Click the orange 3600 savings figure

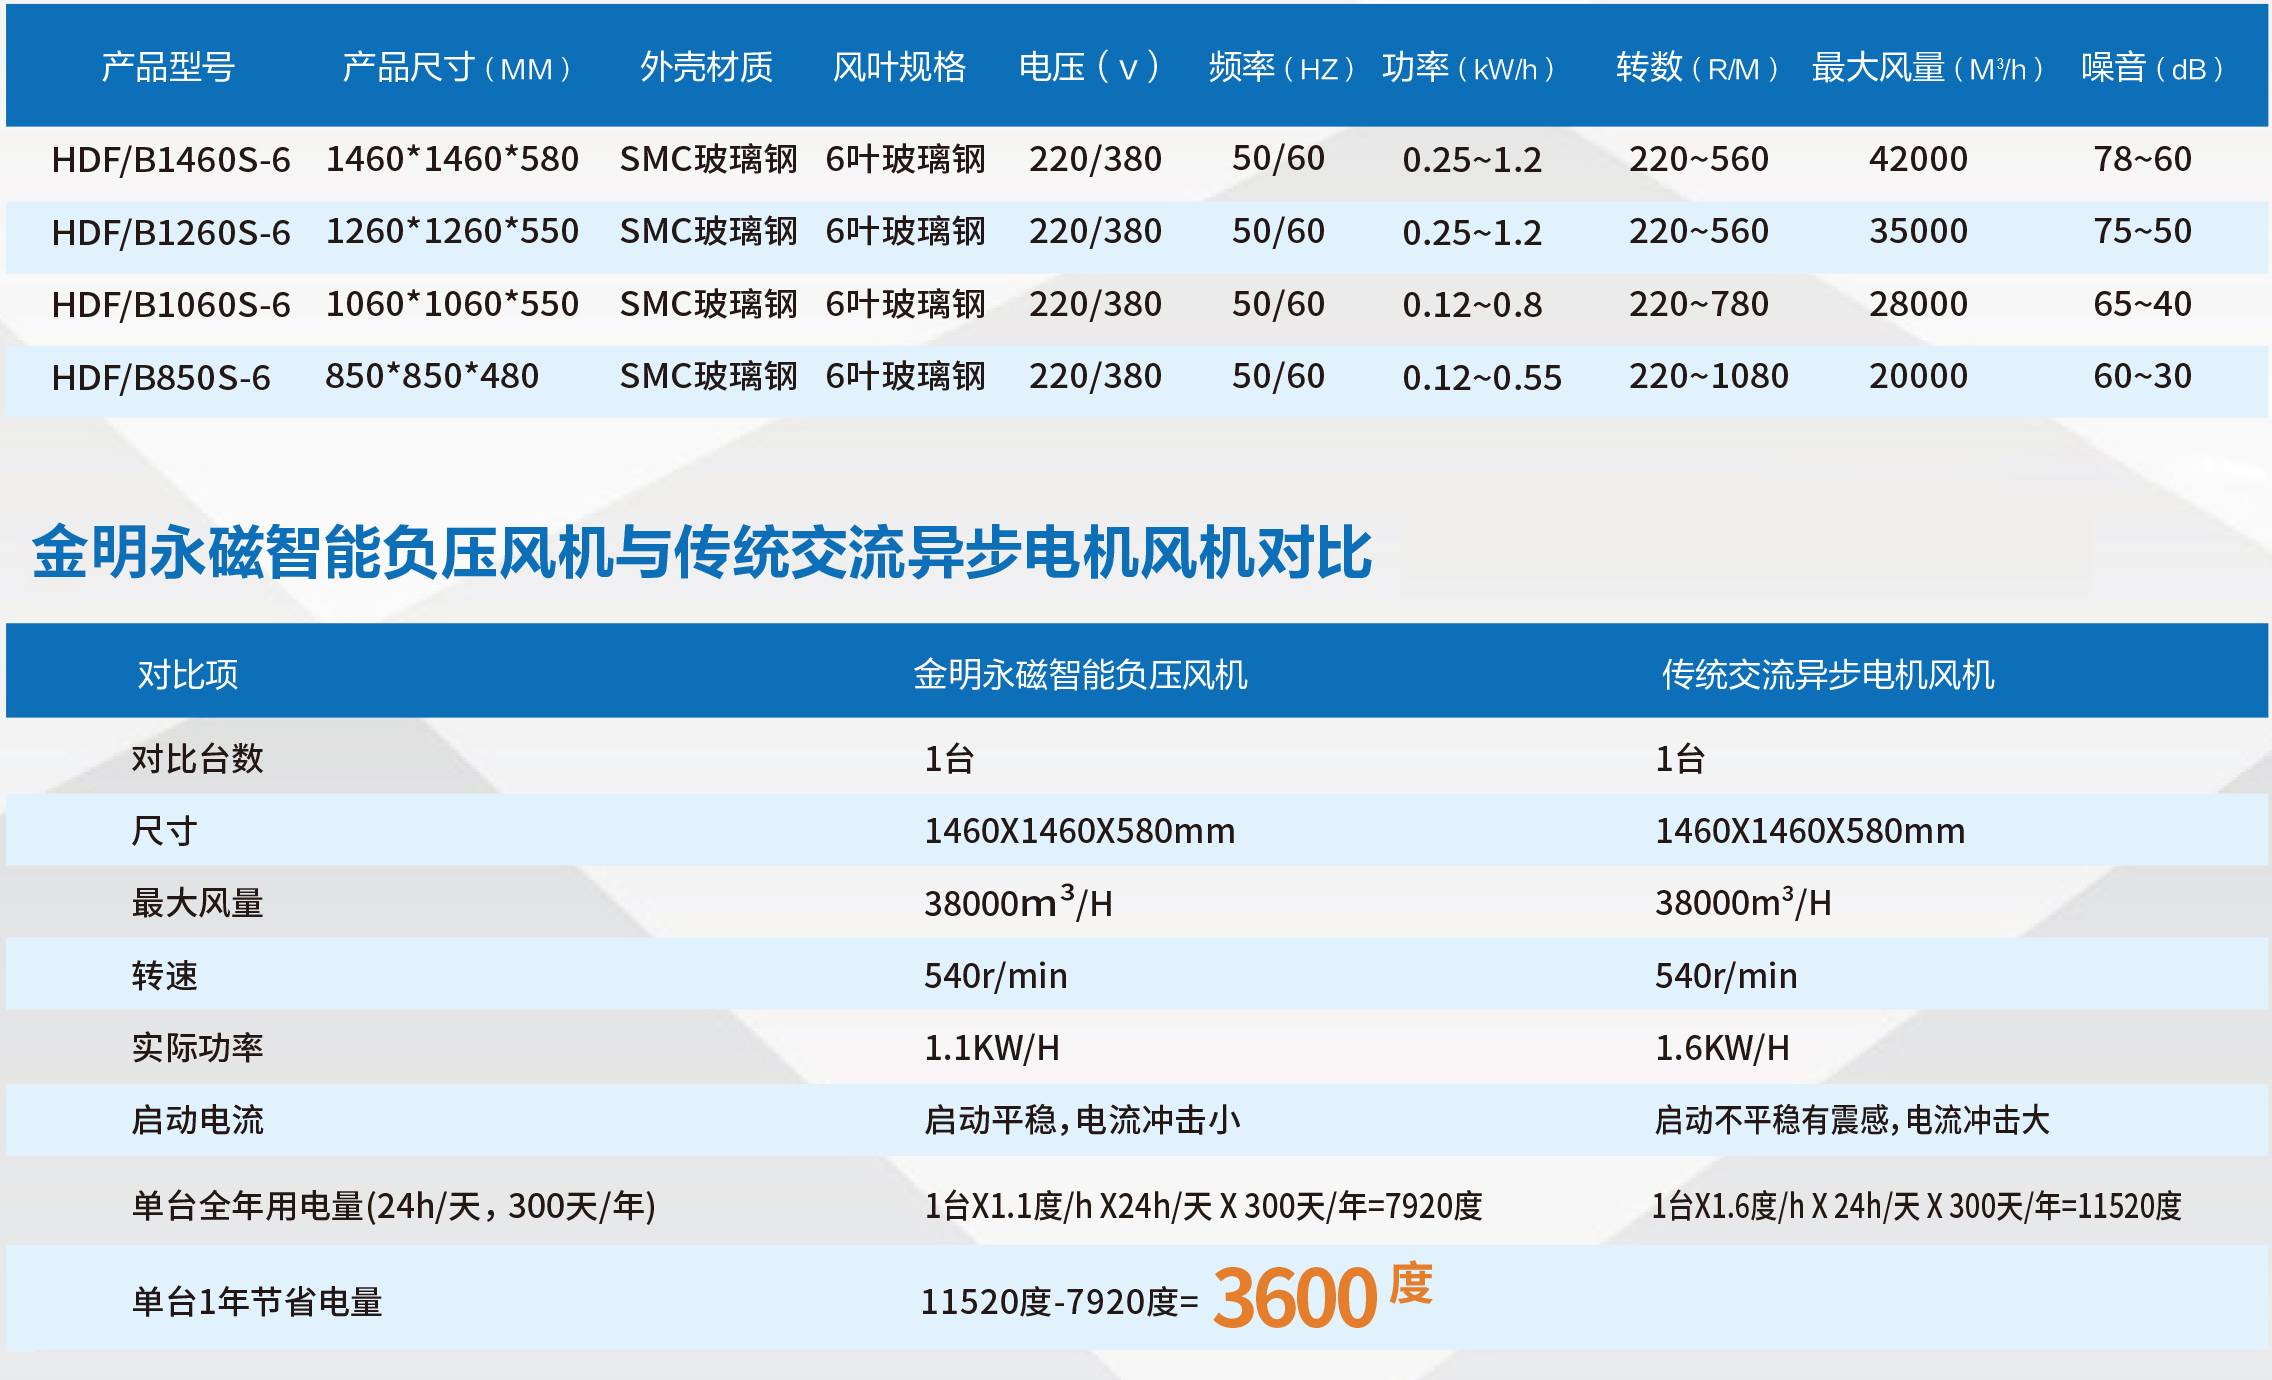1296,1297
